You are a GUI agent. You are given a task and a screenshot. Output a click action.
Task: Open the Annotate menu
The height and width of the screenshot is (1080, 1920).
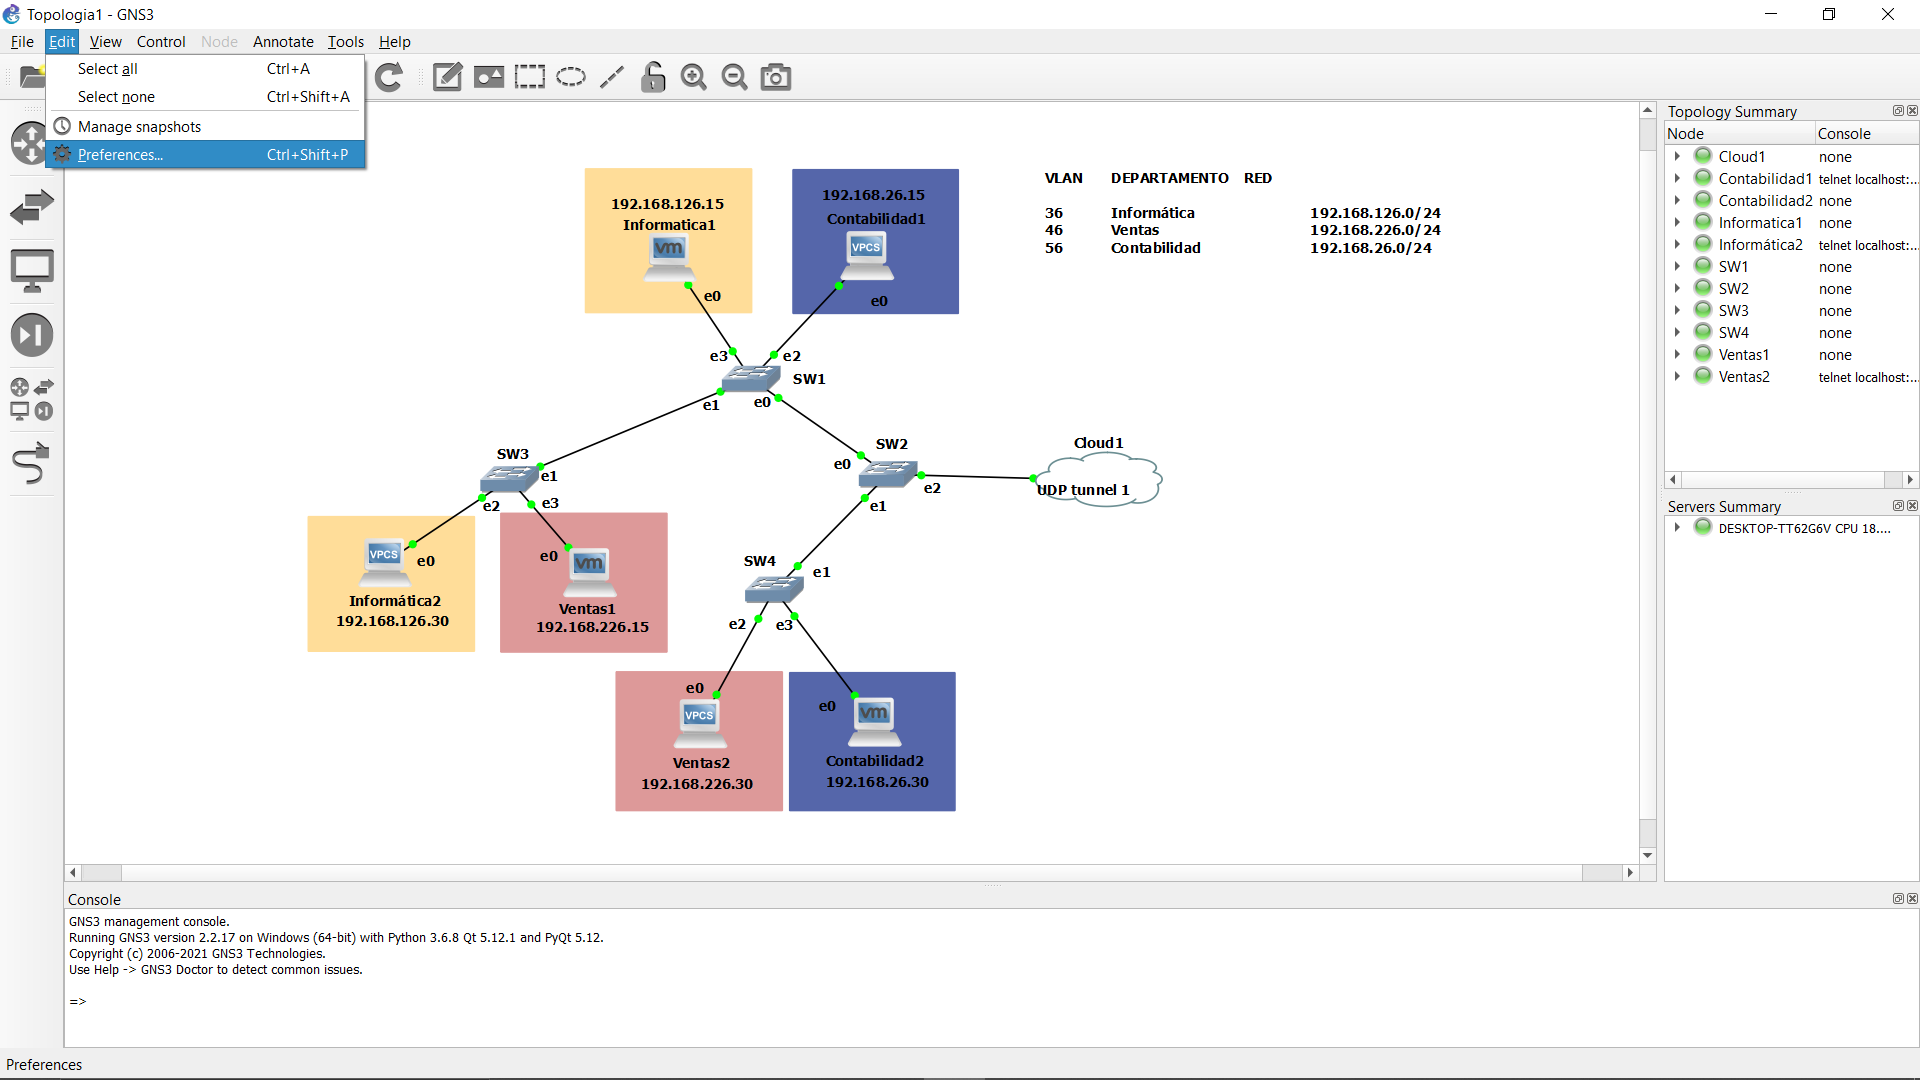(x=283, y=42)
